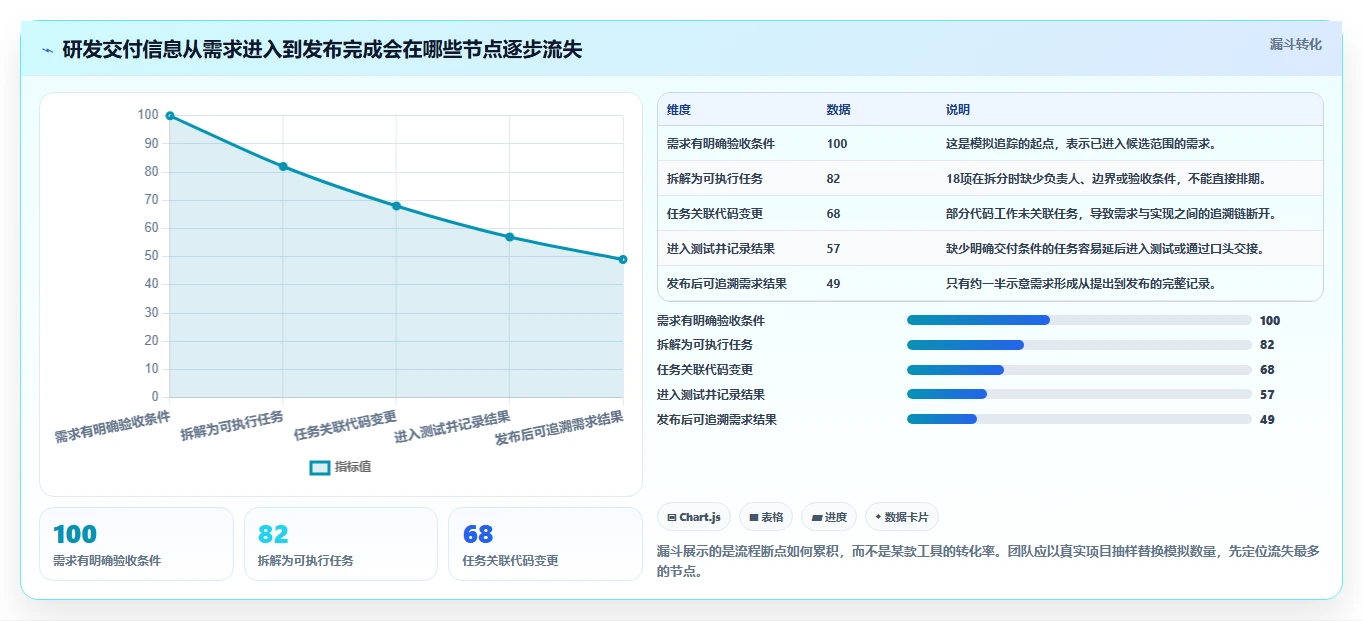Click x-axis label 需求有明确验收条件
The image size is (1363, 621).
tap(112, 426)
